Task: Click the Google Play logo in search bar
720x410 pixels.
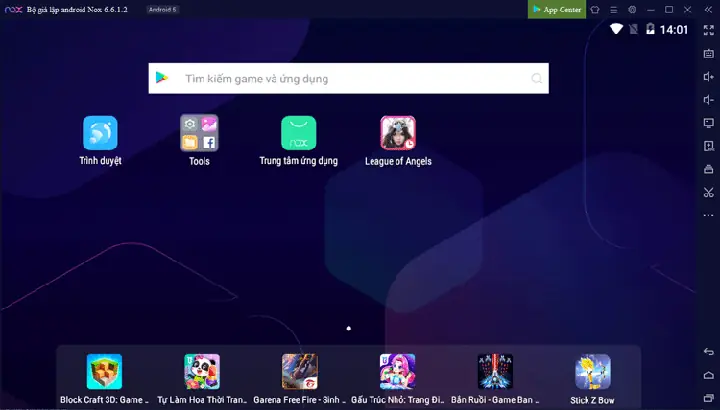Action: (162, 78)
